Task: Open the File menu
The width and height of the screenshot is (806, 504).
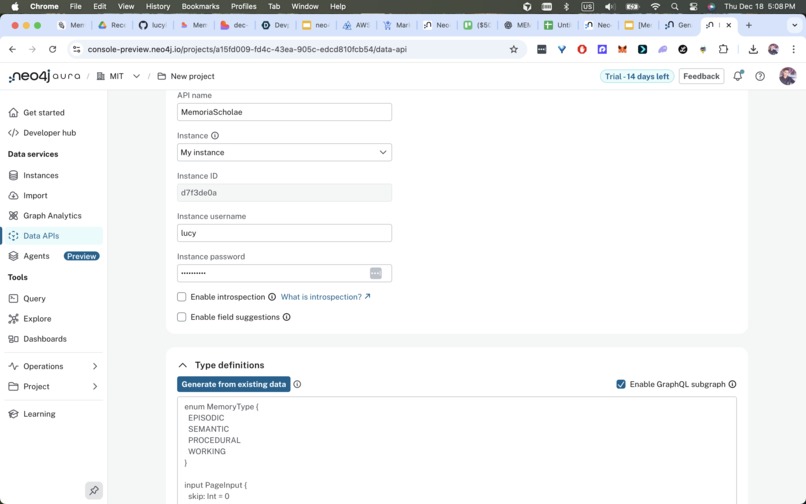Action: point(76,6)
